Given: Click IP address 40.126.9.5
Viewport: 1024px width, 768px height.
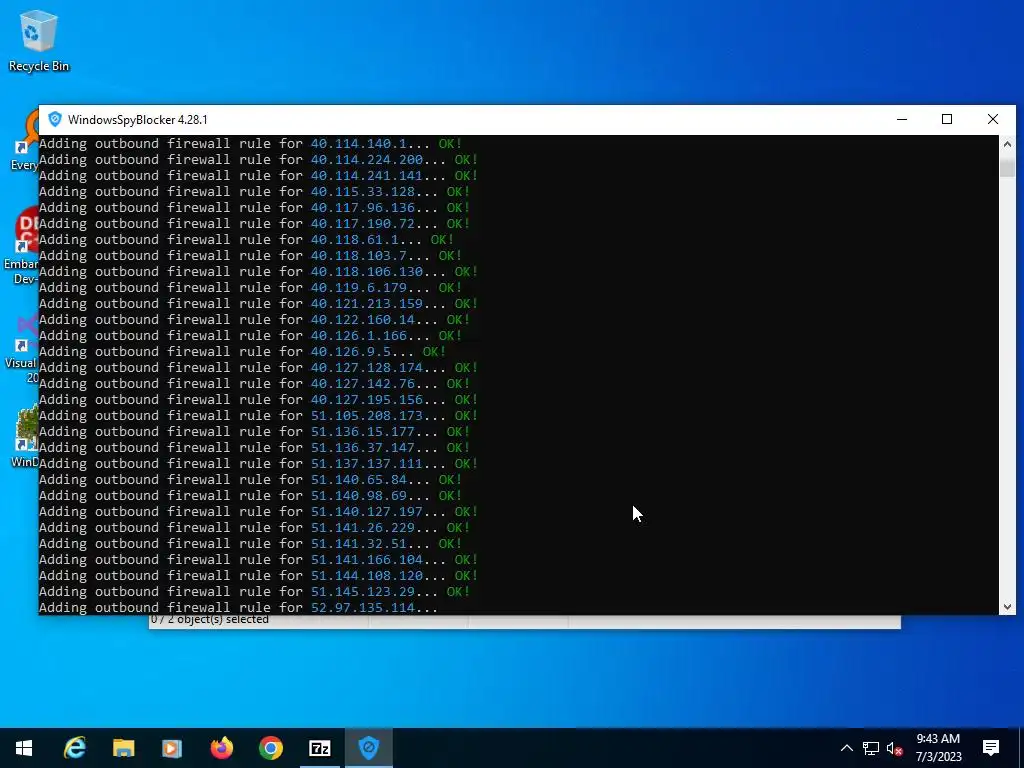Looking at the screenshot, I should coord(350,351).
